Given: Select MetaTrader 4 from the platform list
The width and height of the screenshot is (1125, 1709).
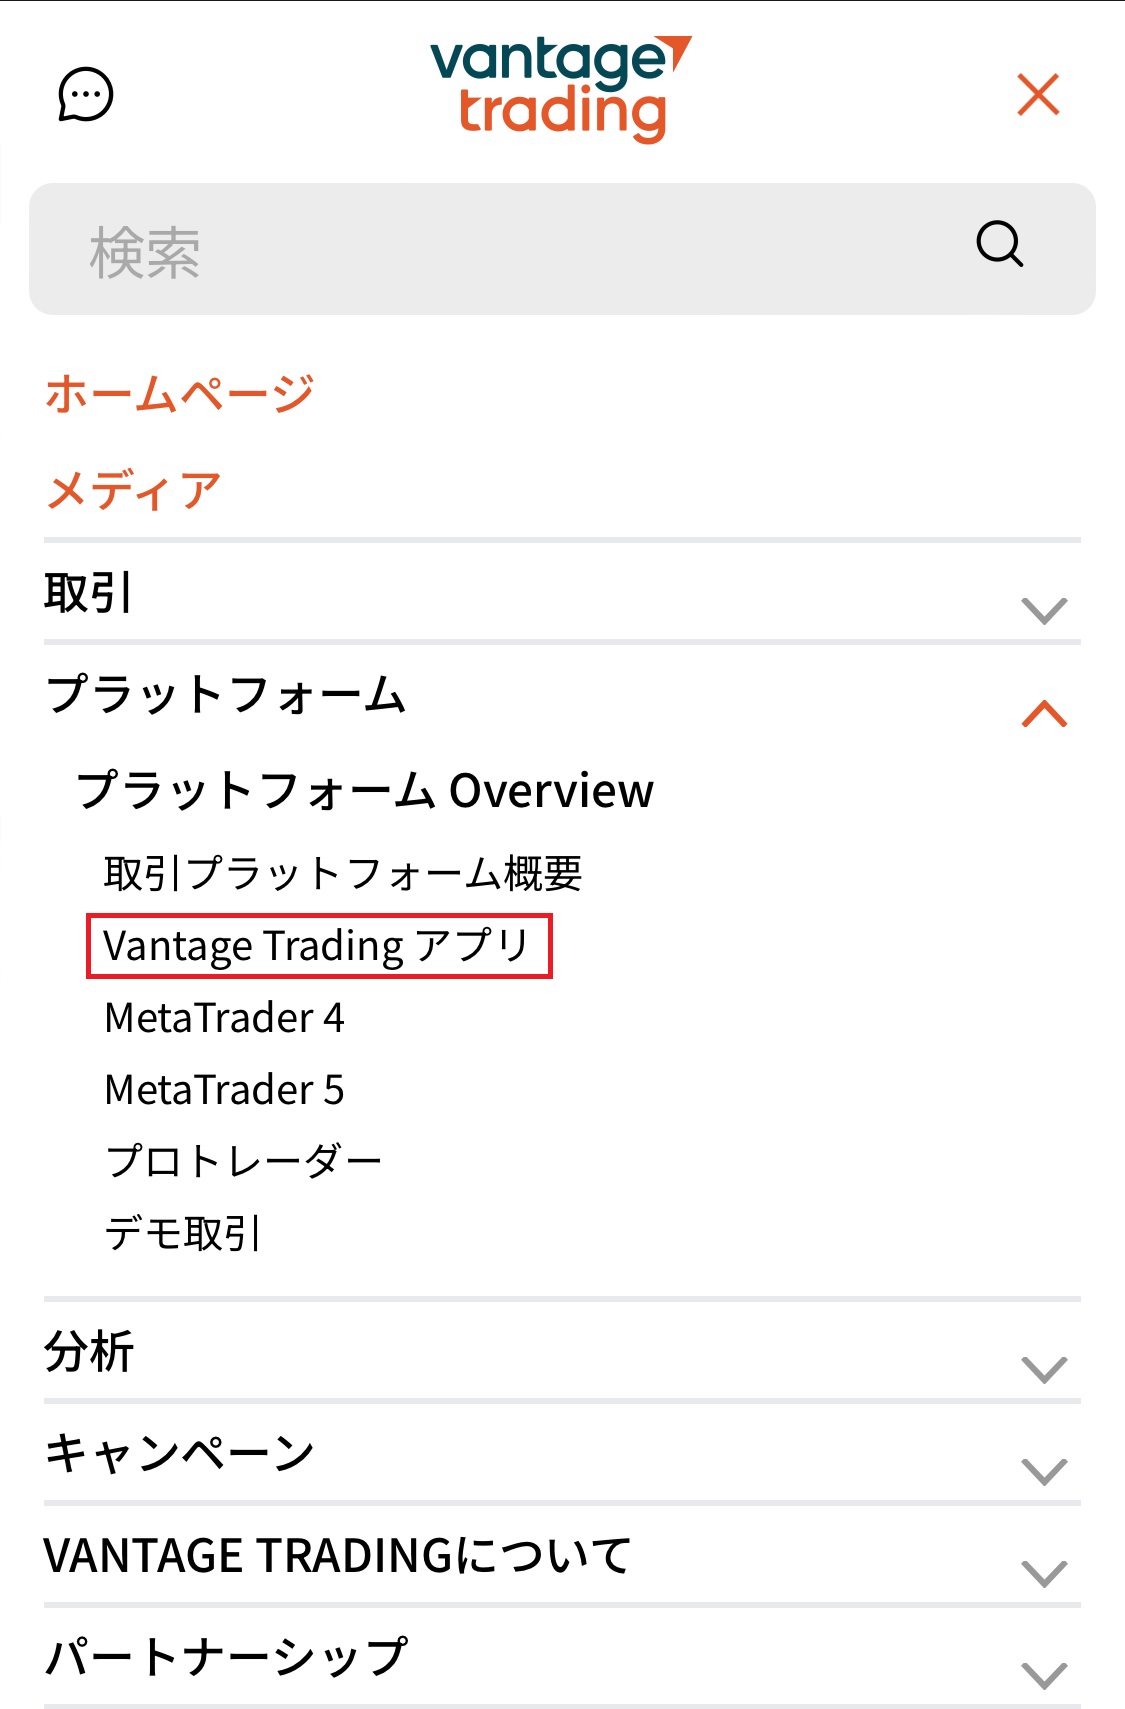Looking at the screenshot, I should pos(226,1018).
